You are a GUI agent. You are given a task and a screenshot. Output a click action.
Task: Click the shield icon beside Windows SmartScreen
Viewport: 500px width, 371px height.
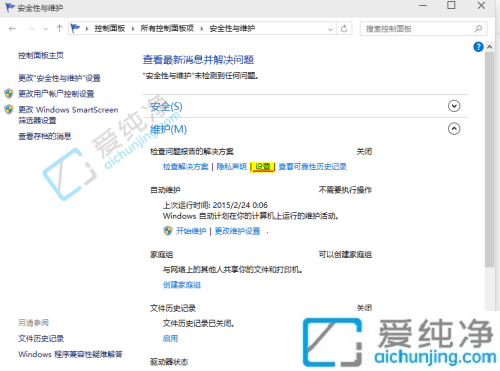point(9,109)
